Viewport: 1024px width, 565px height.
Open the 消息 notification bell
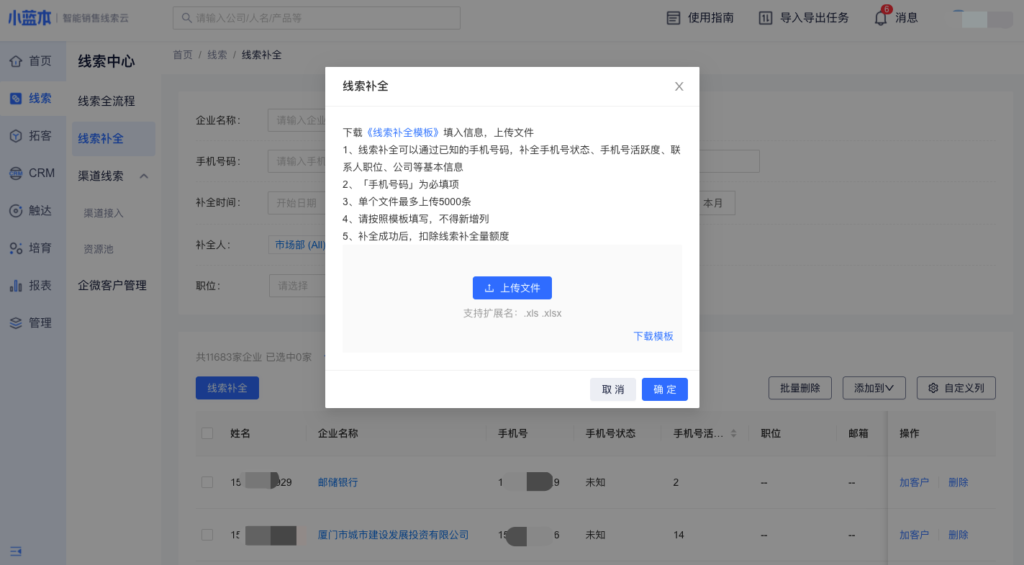pos(881,18)
